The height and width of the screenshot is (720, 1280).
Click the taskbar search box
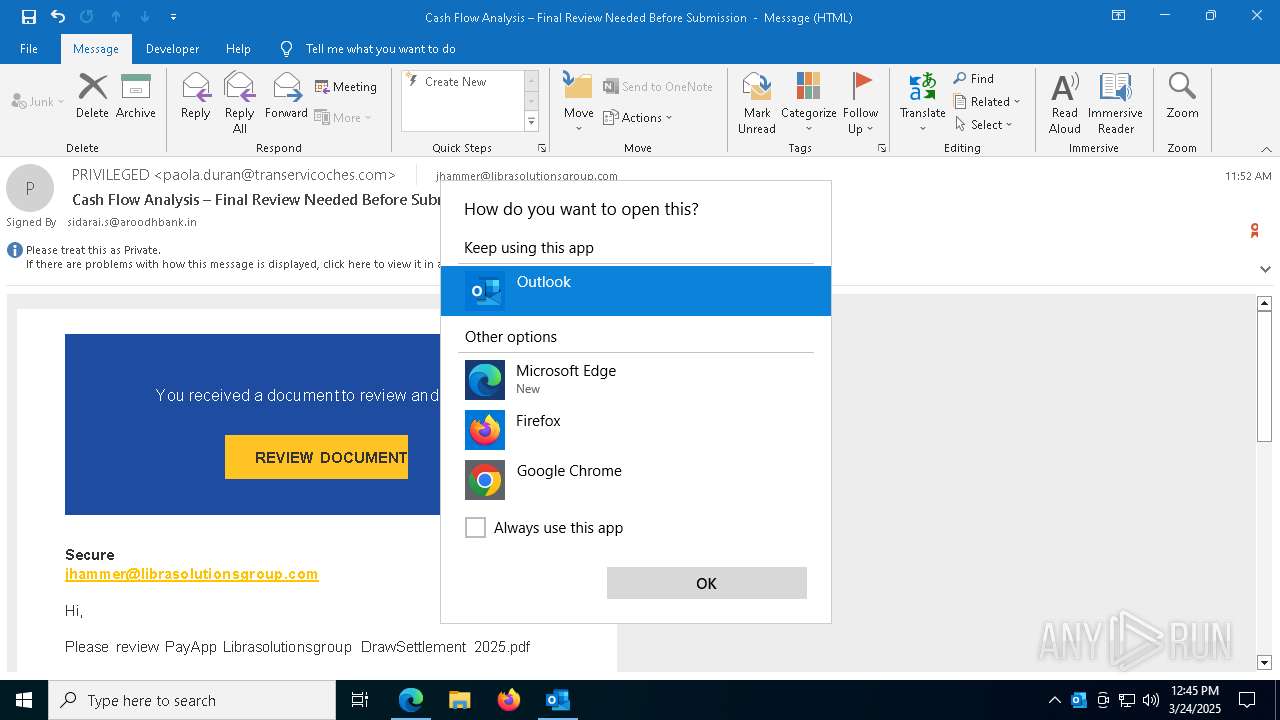(x=192, y=700)
